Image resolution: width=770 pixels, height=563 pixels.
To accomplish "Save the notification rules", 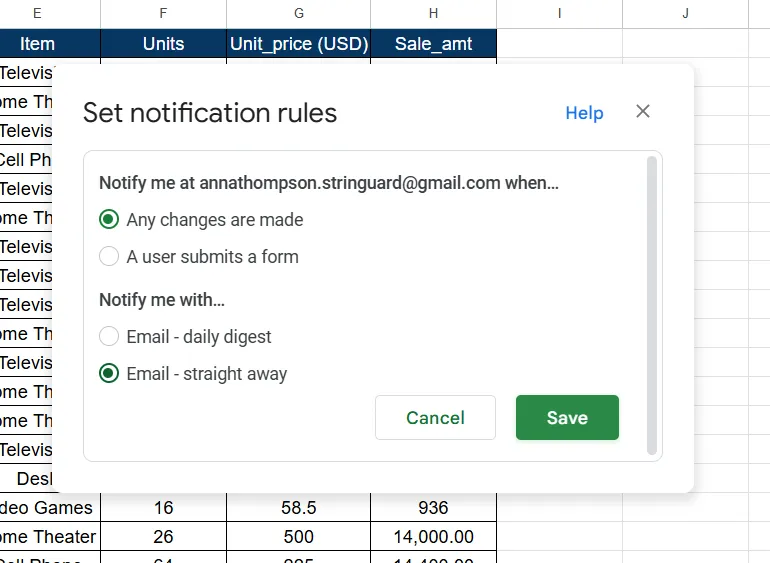I will coord(567,418).
